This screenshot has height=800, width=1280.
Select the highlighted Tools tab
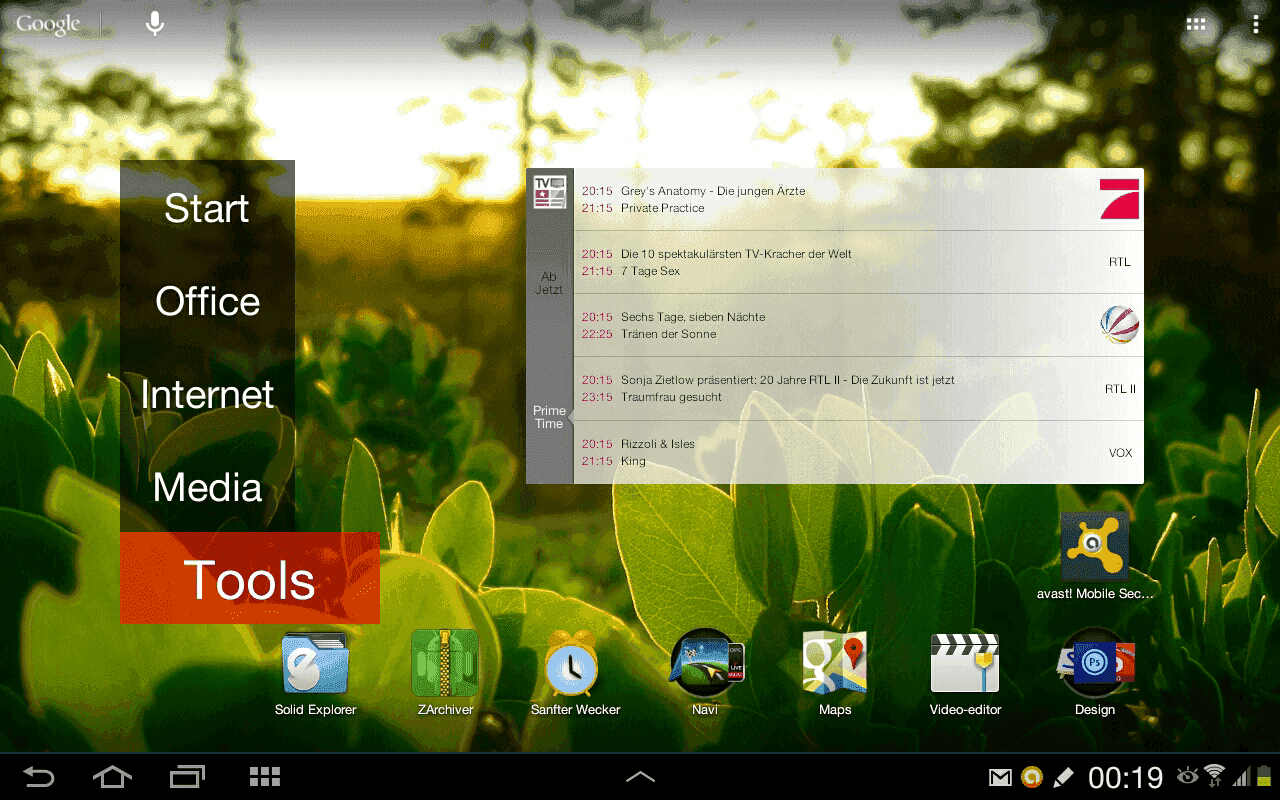coord(250,578)
